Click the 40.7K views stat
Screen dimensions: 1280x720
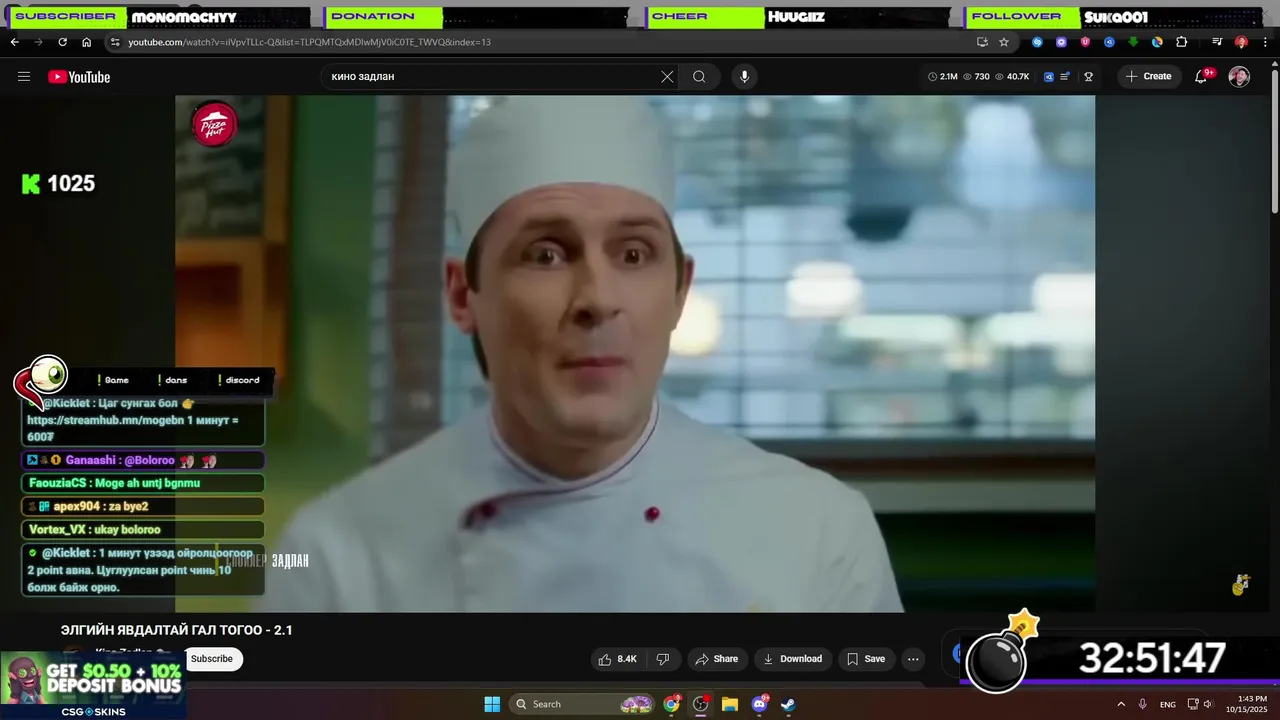[x=1012, y=77]
